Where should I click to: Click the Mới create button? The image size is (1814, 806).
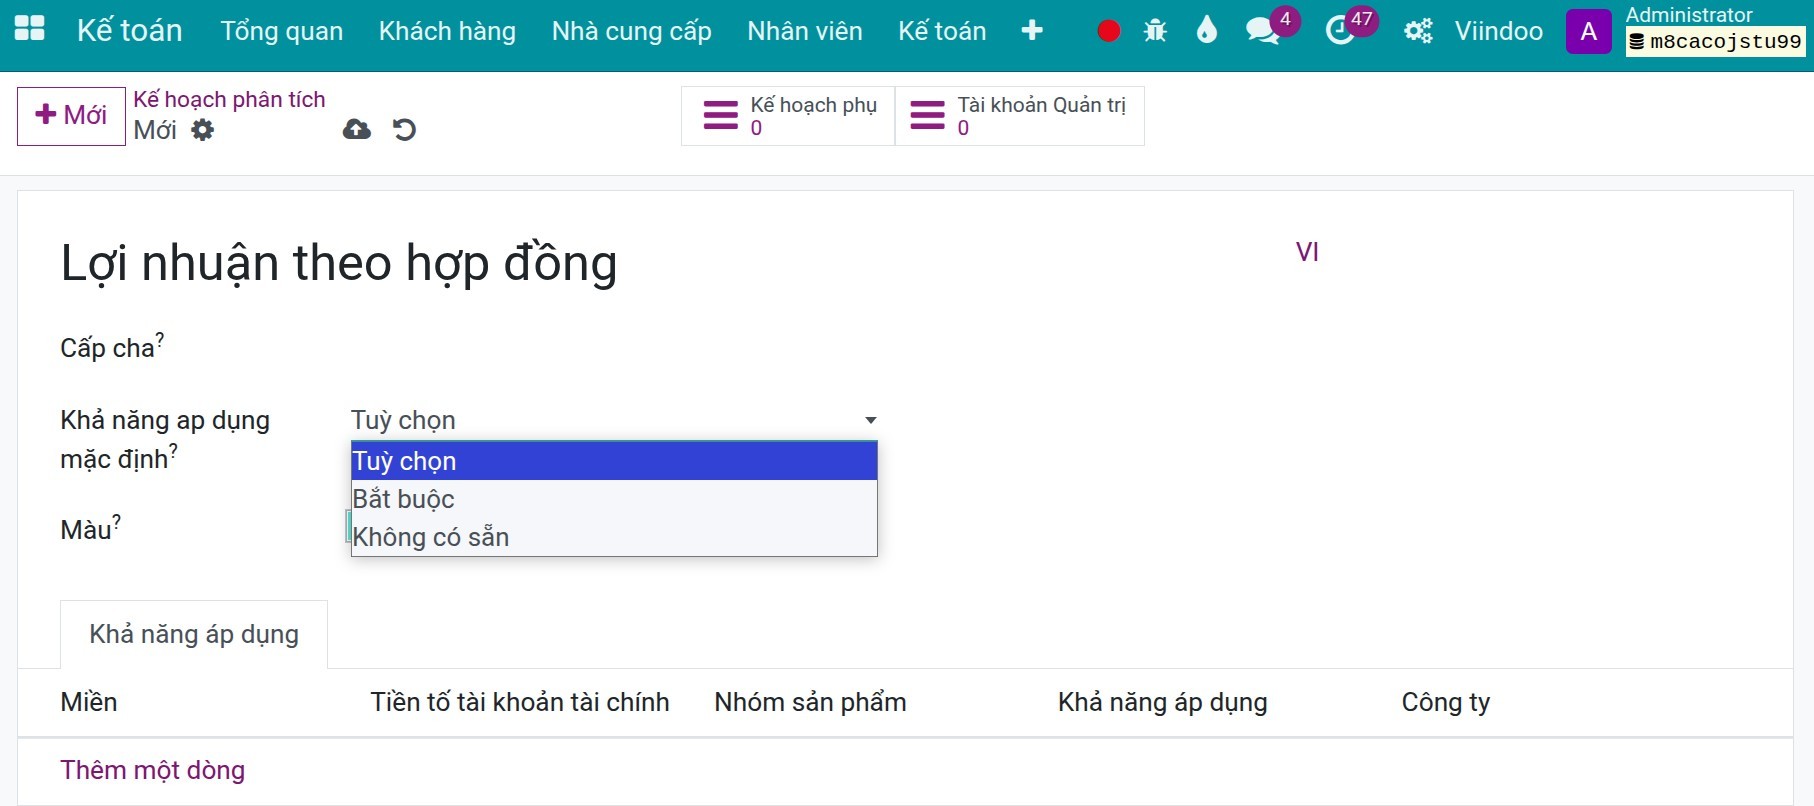pos(71,116)
